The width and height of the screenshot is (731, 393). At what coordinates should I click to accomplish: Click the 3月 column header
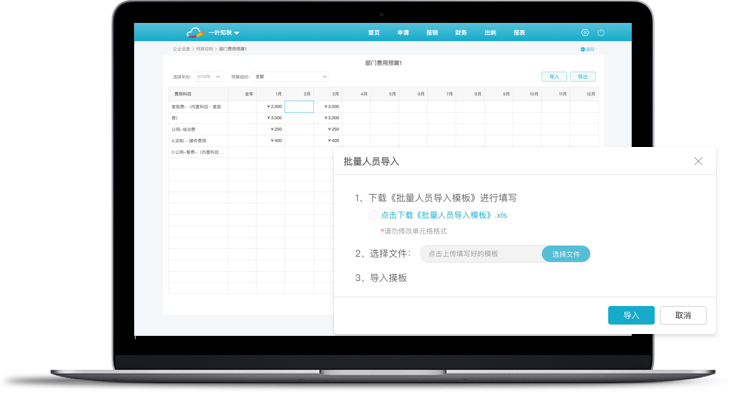328,94
